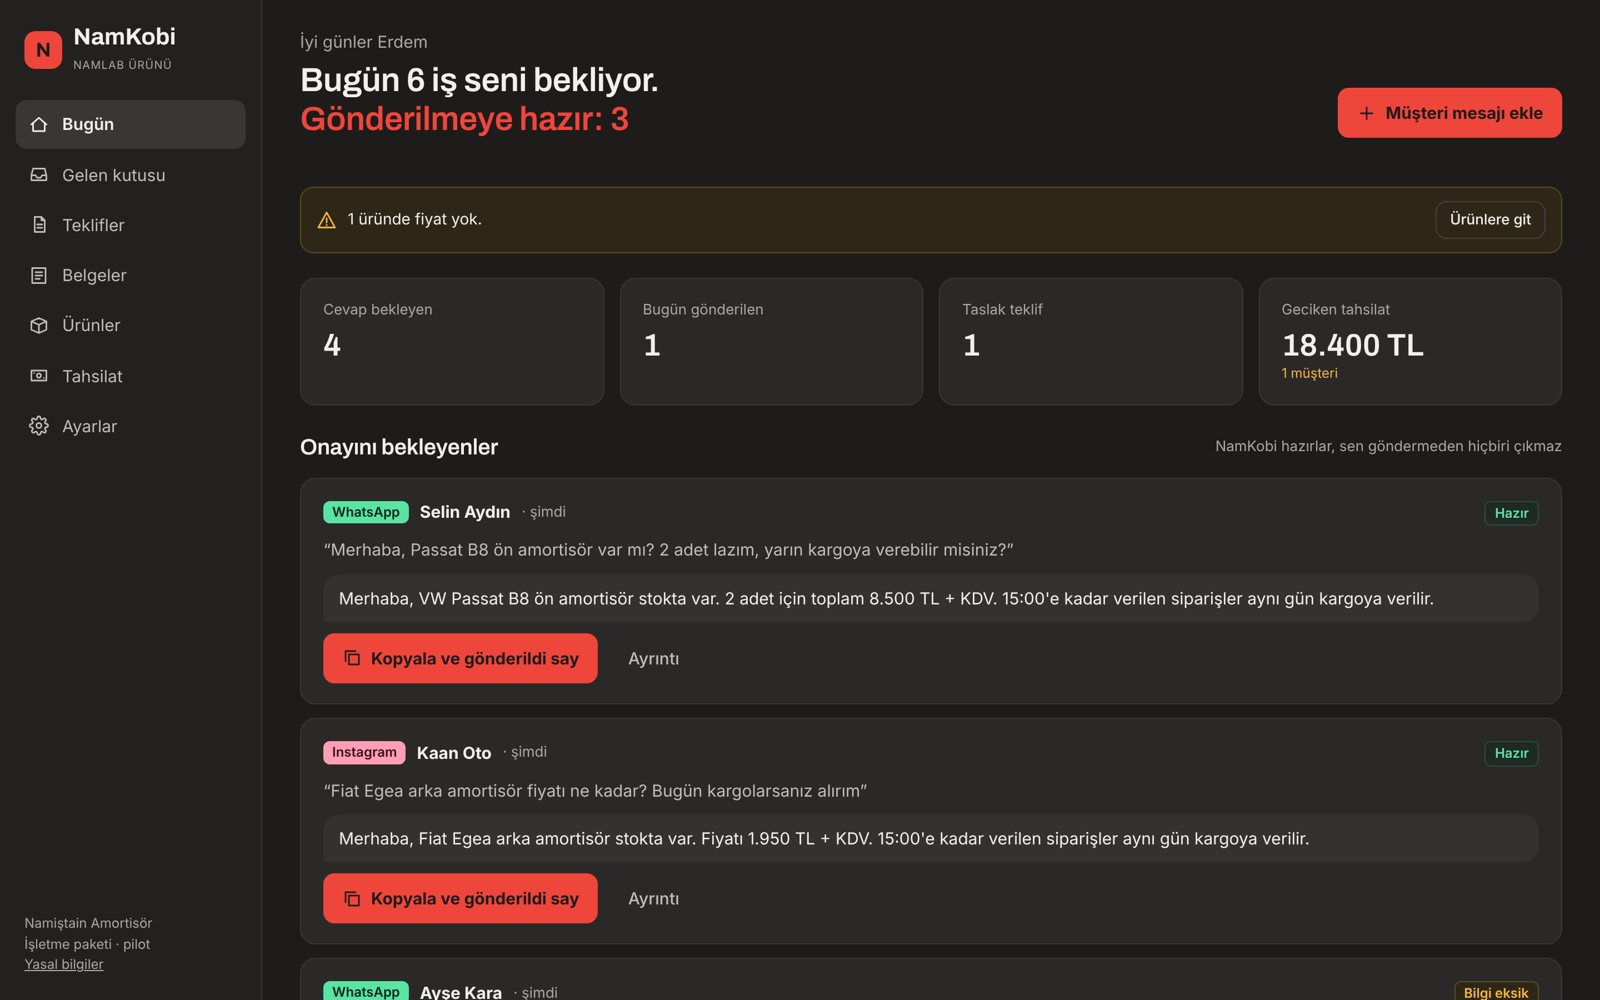Open the Bugün gönderilen stat card
Screen dimensions: 1600x1000
(771, 341)
